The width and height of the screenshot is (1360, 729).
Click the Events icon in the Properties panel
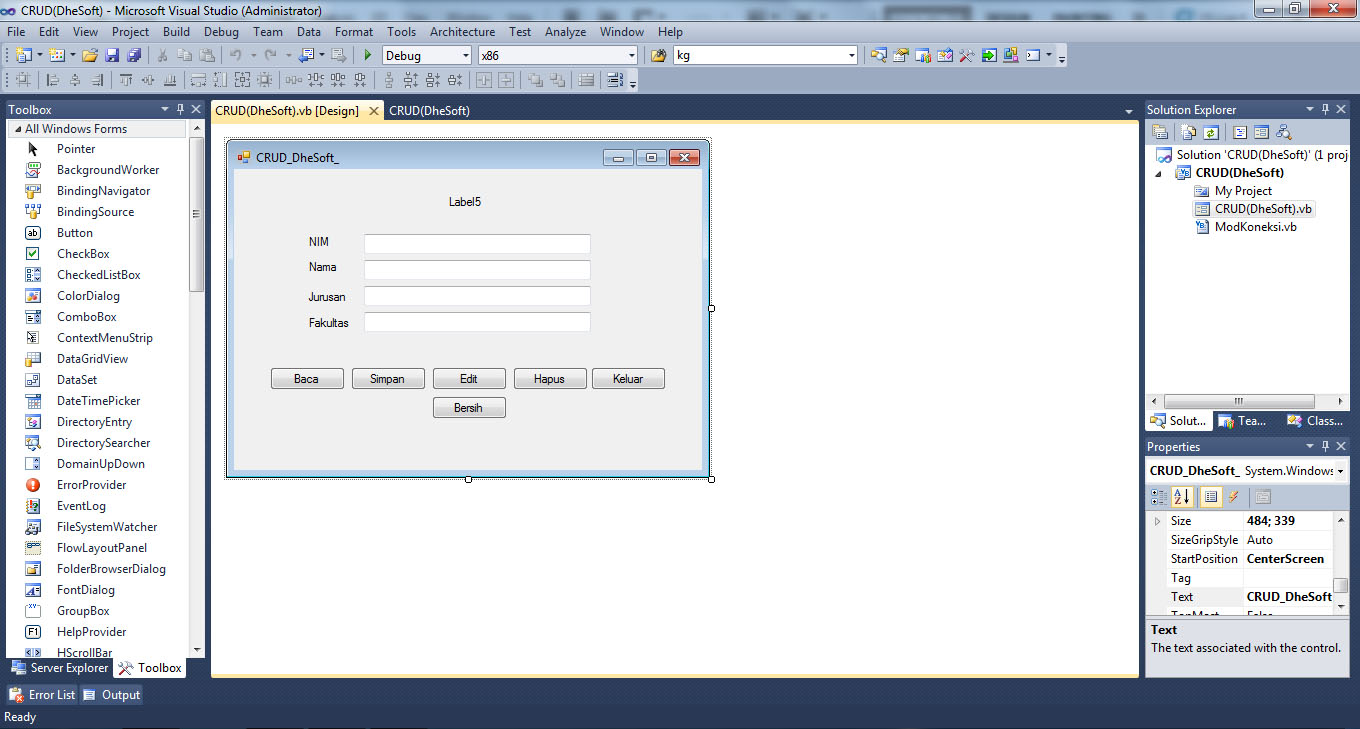[1233, 497]
